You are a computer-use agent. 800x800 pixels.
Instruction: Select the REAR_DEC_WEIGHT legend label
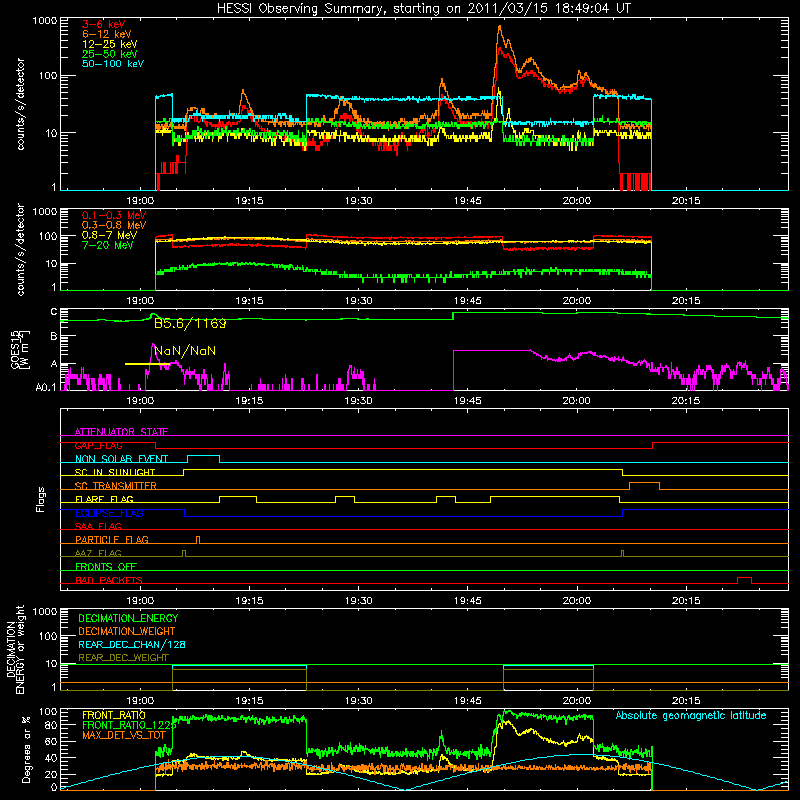point(123,658)
